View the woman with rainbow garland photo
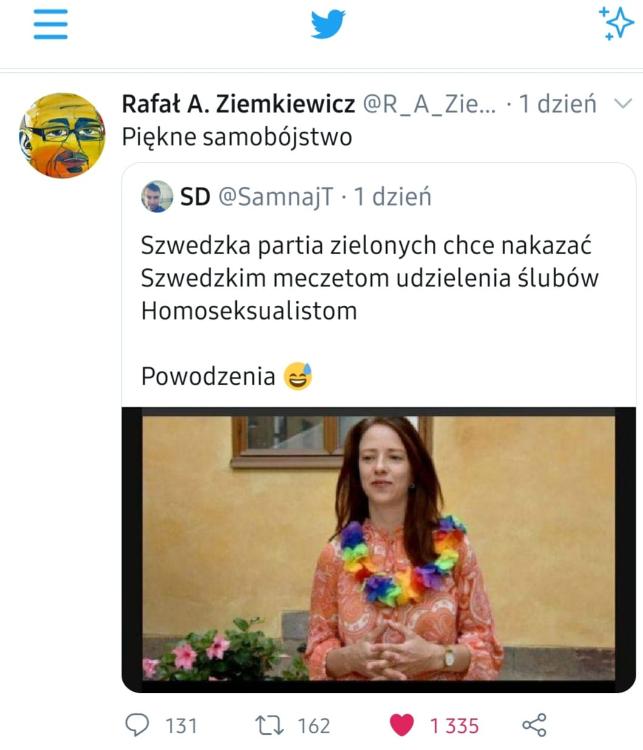This screenshot has height=750, width=643. 378,550
